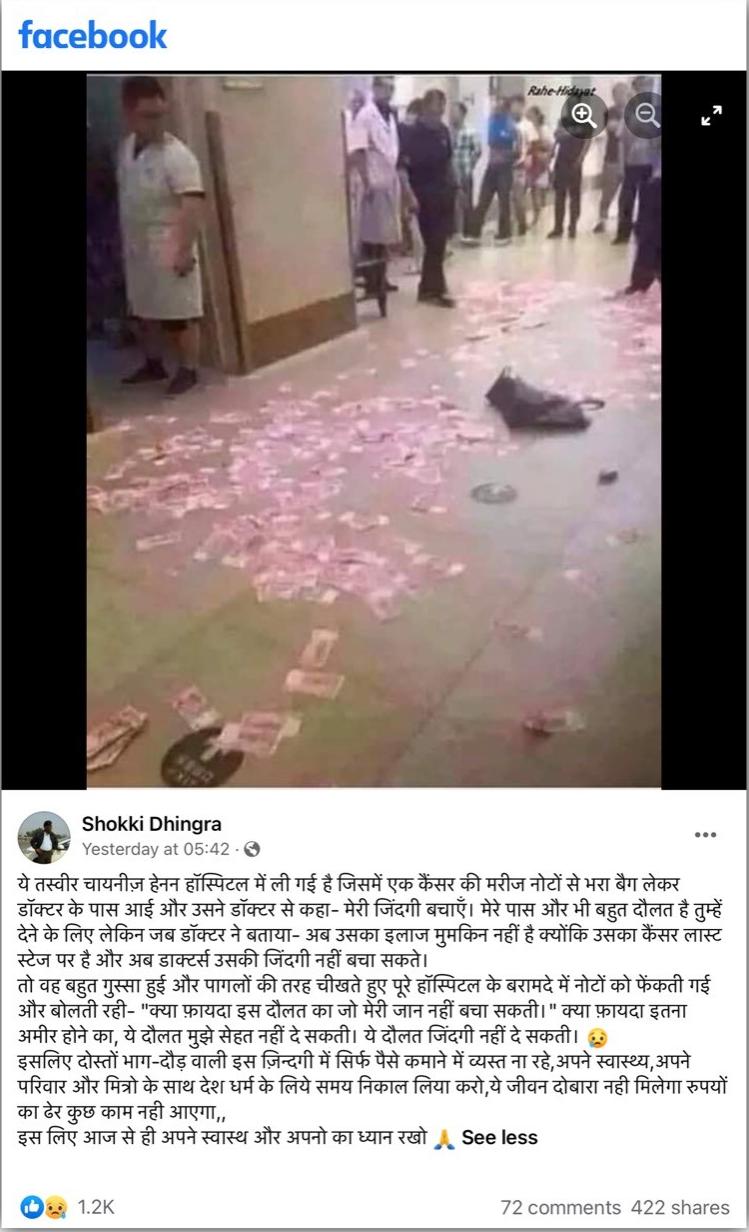Collapse the post with See less
This screenshot has height=1232, width=749.
tap(499, 1138)
